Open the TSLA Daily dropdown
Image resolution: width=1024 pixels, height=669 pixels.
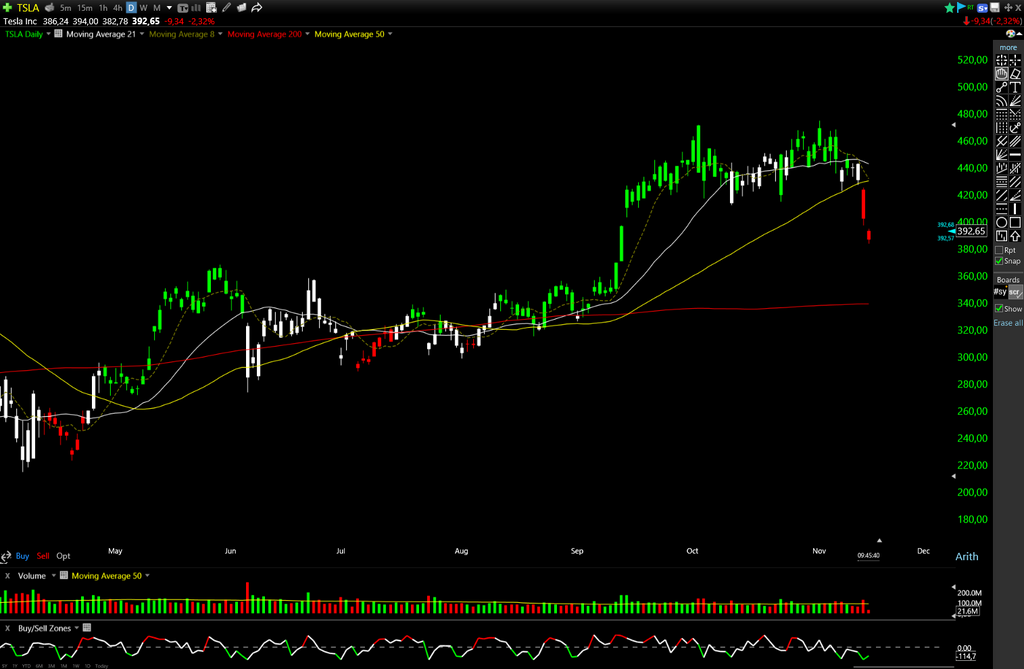pyautogui.click(x=48, y=34)
